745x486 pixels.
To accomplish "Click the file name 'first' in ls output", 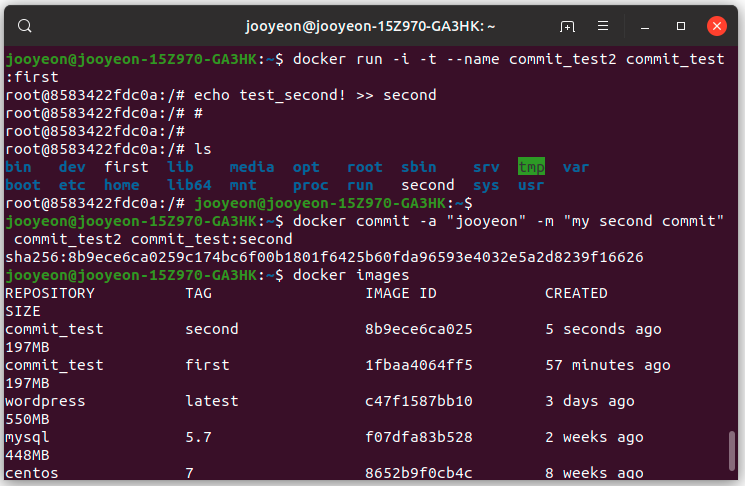I will pyautogui.click(x=126, y=167).
